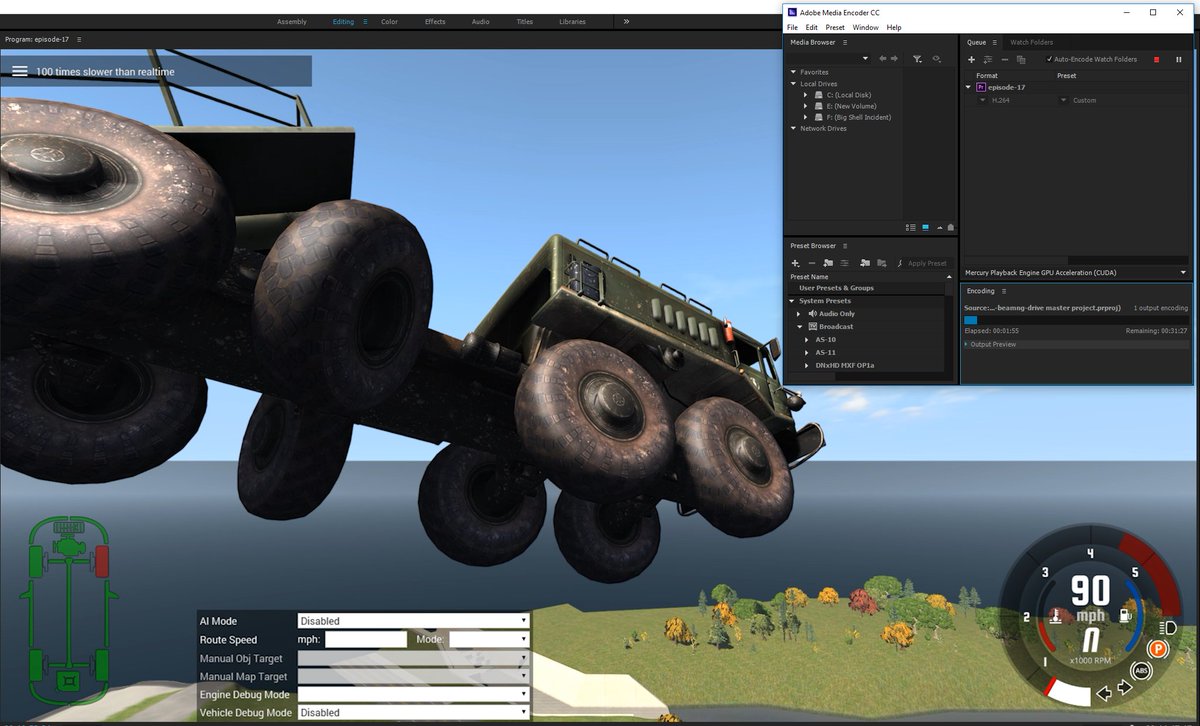
Task: Click Media Browser back arrow
Action: pyautogui.click(x=882, y=59)
